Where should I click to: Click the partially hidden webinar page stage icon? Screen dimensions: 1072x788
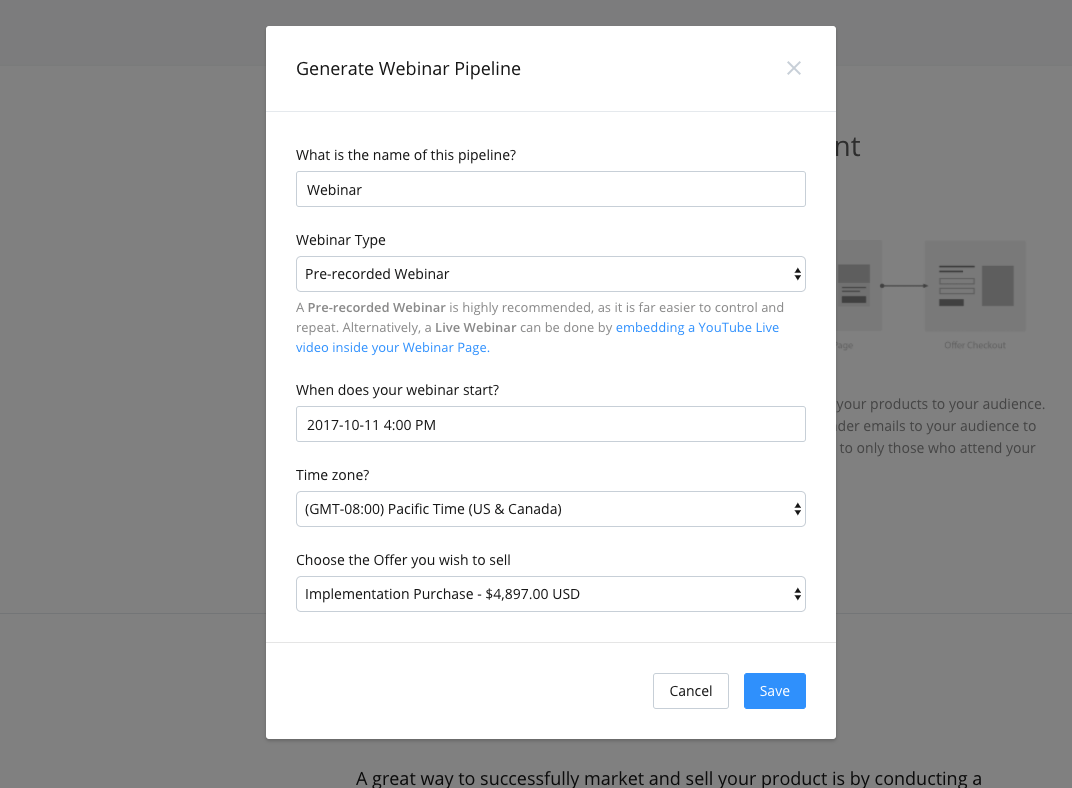(855, 286)
